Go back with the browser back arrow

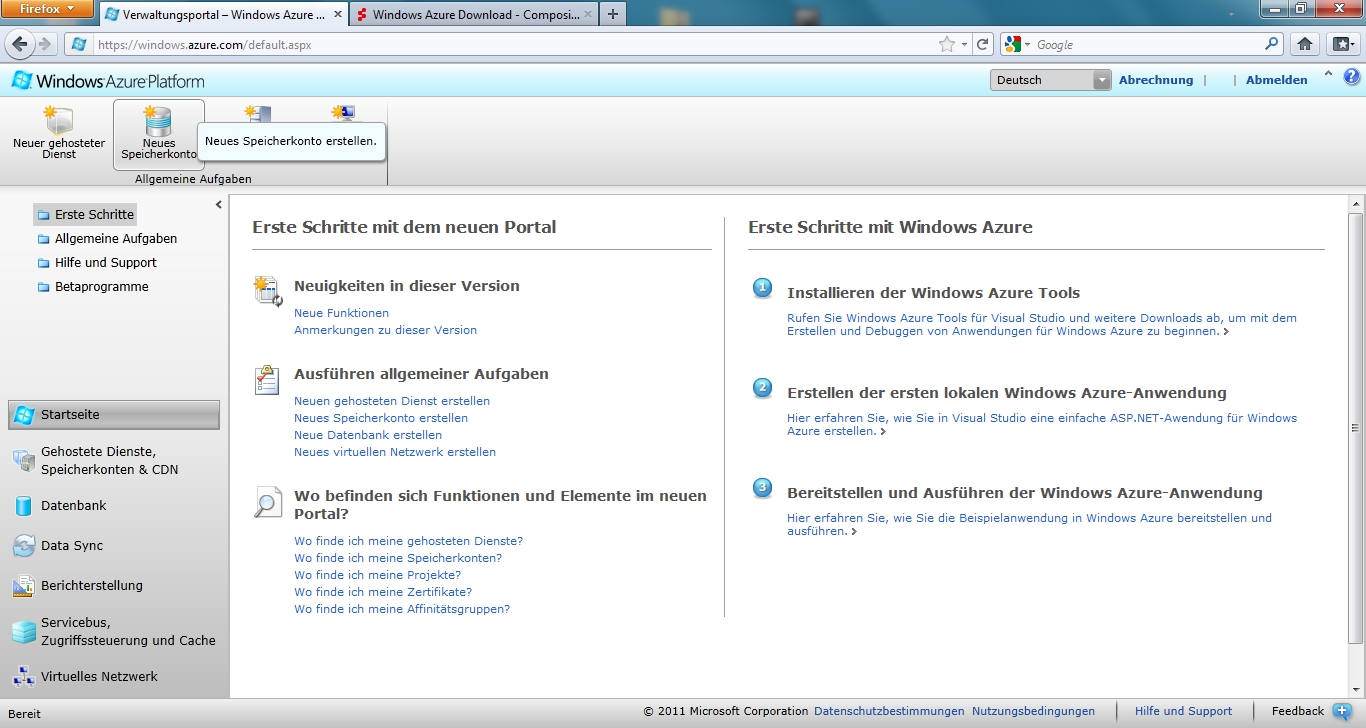pyautogui.click(x=19, y=44)
